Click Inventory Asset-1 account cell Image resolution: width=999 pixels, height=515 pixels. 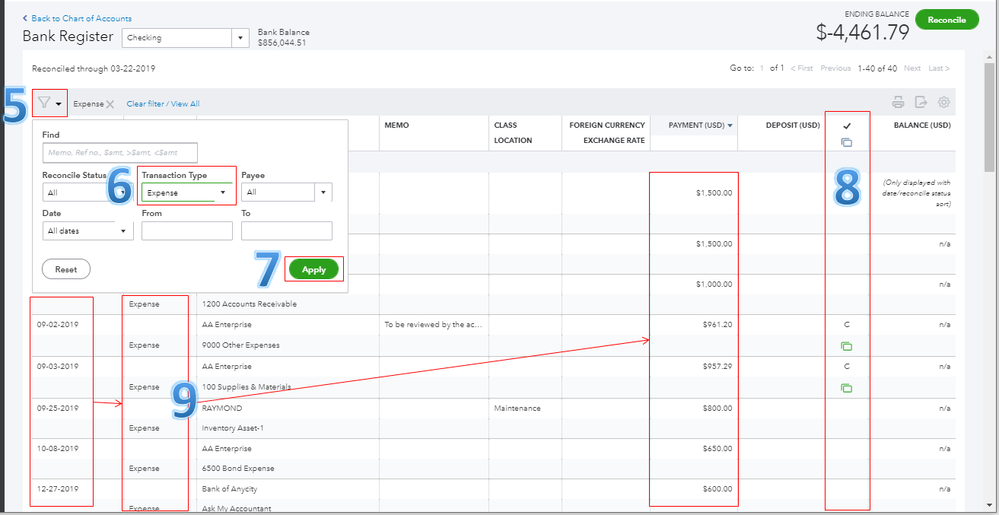point(232,428)
